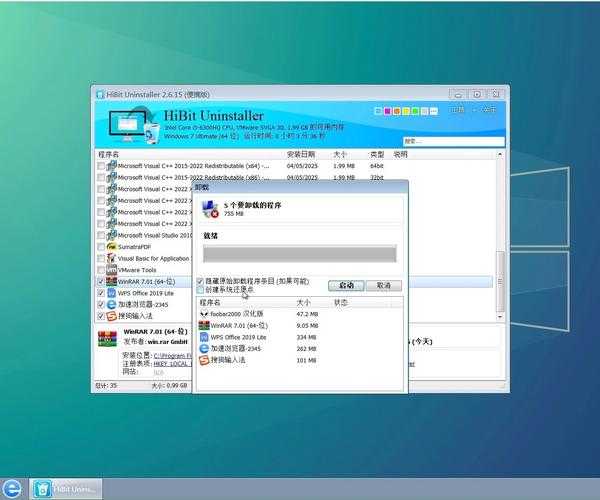The height and width of the screenshot is (500, 600).
Task: Select the WPS Office 2019 Lite icon in the dialog
Action: [x=204, y=338]
